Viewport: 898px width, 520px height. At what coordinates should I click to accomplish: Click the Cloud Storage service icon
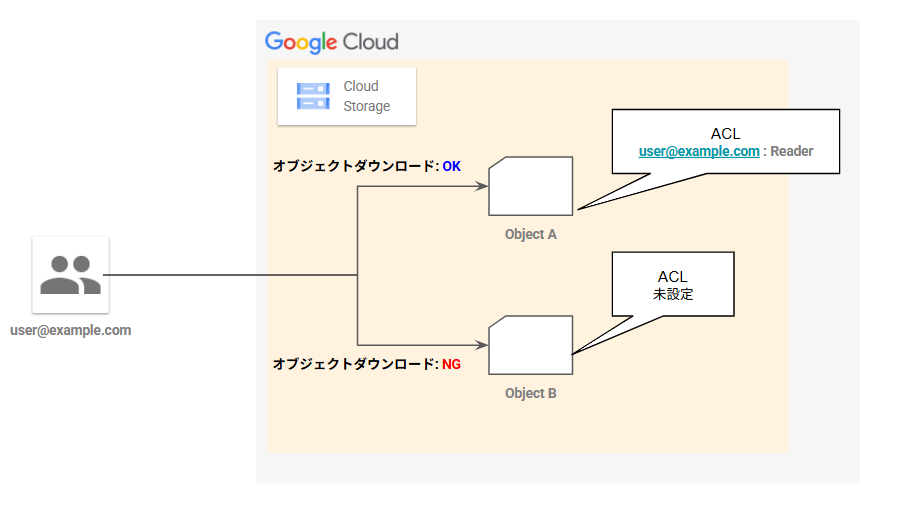313,96
